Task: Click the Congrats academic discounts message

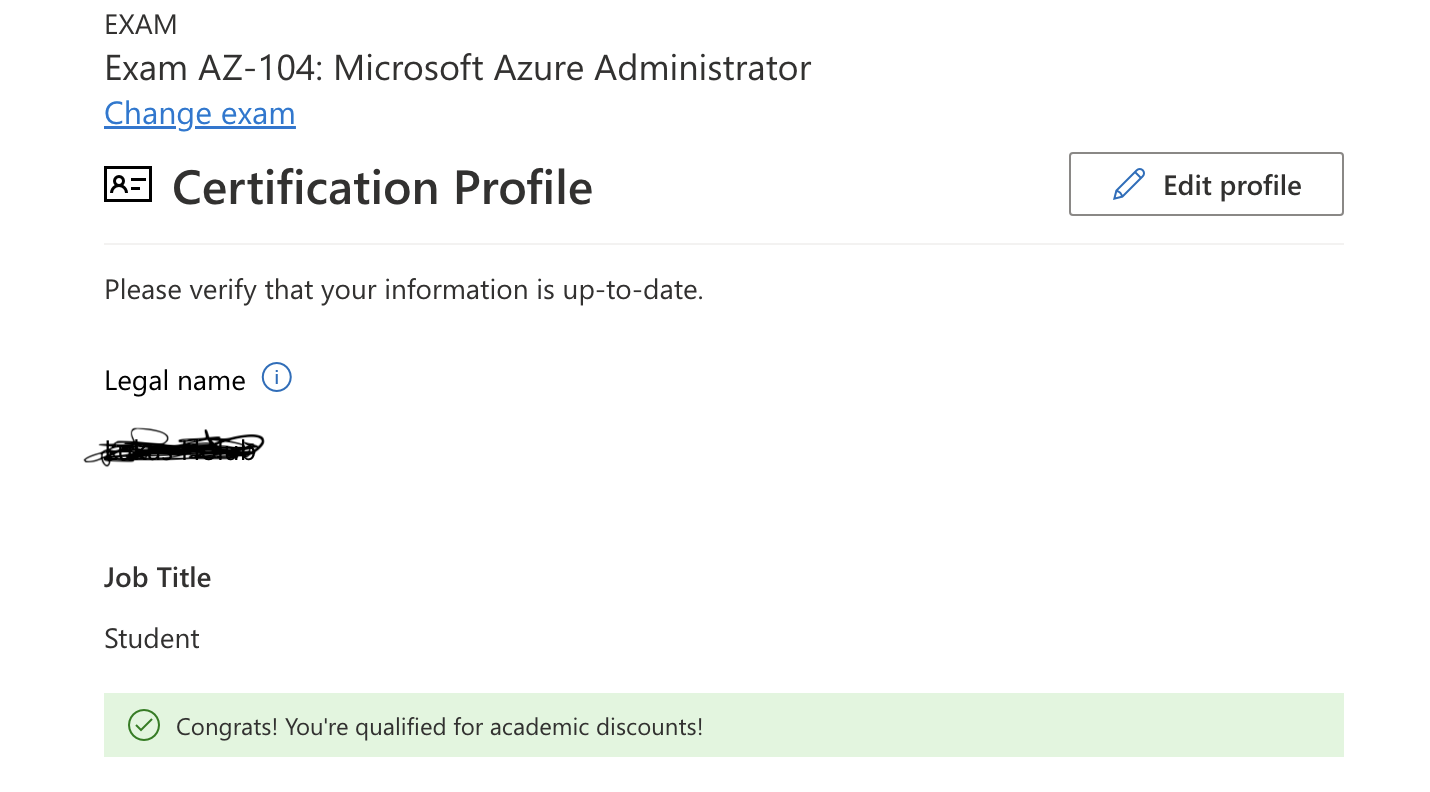Action: coord(439,727)
